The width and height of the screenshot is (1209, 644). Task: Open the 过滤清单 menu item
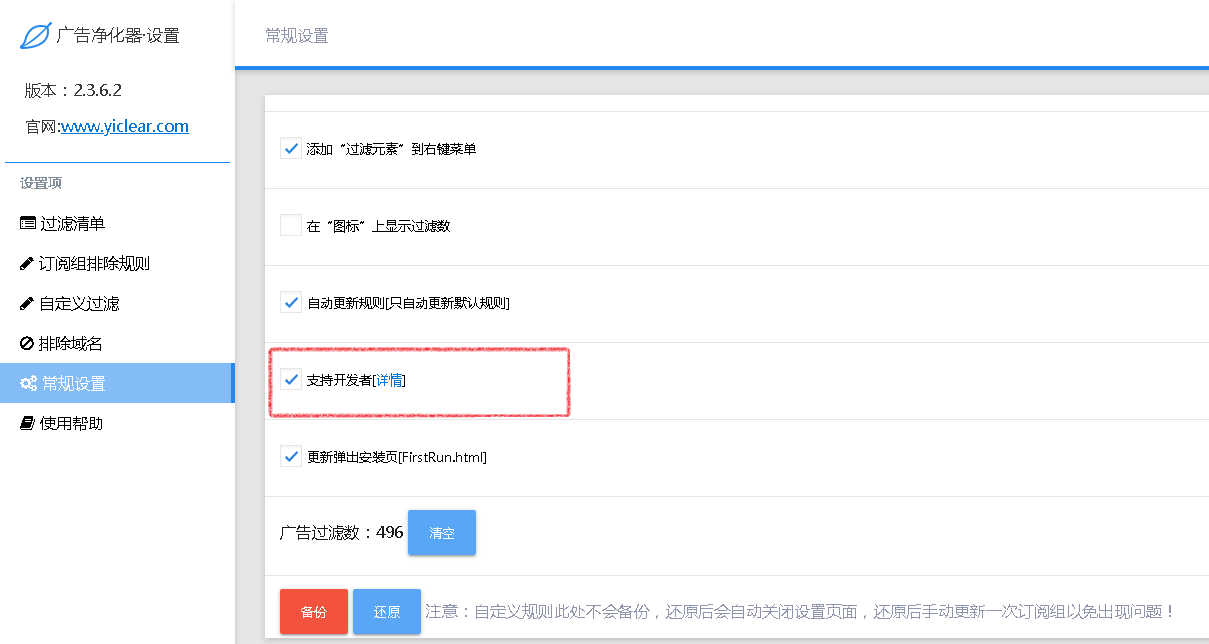(72, 224)
